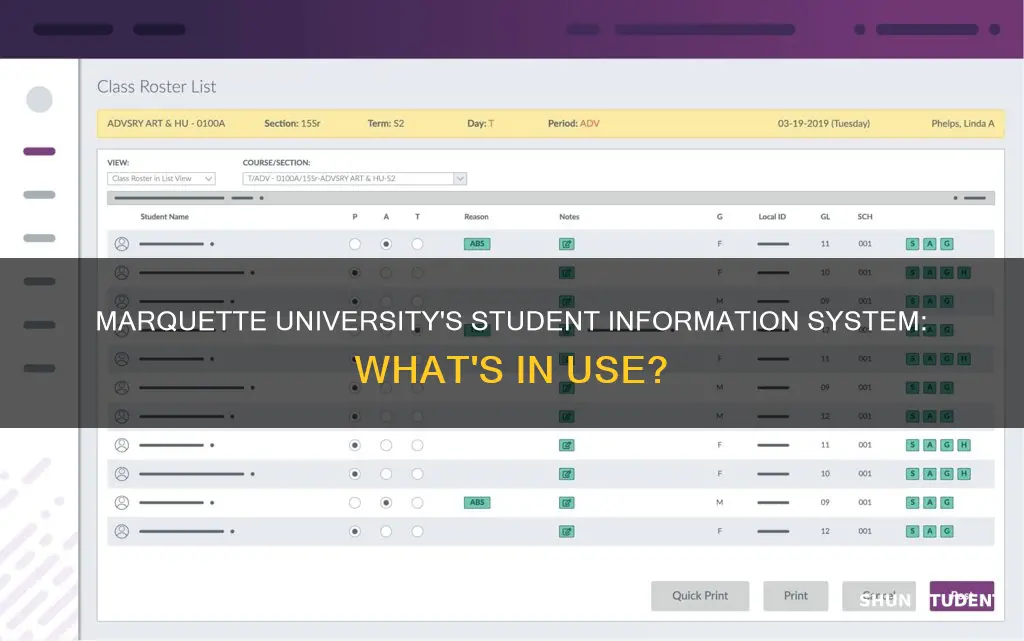Click the G badge in the first roster row
This screenshot has width=1024, height=641.
[x=946, y=244]
